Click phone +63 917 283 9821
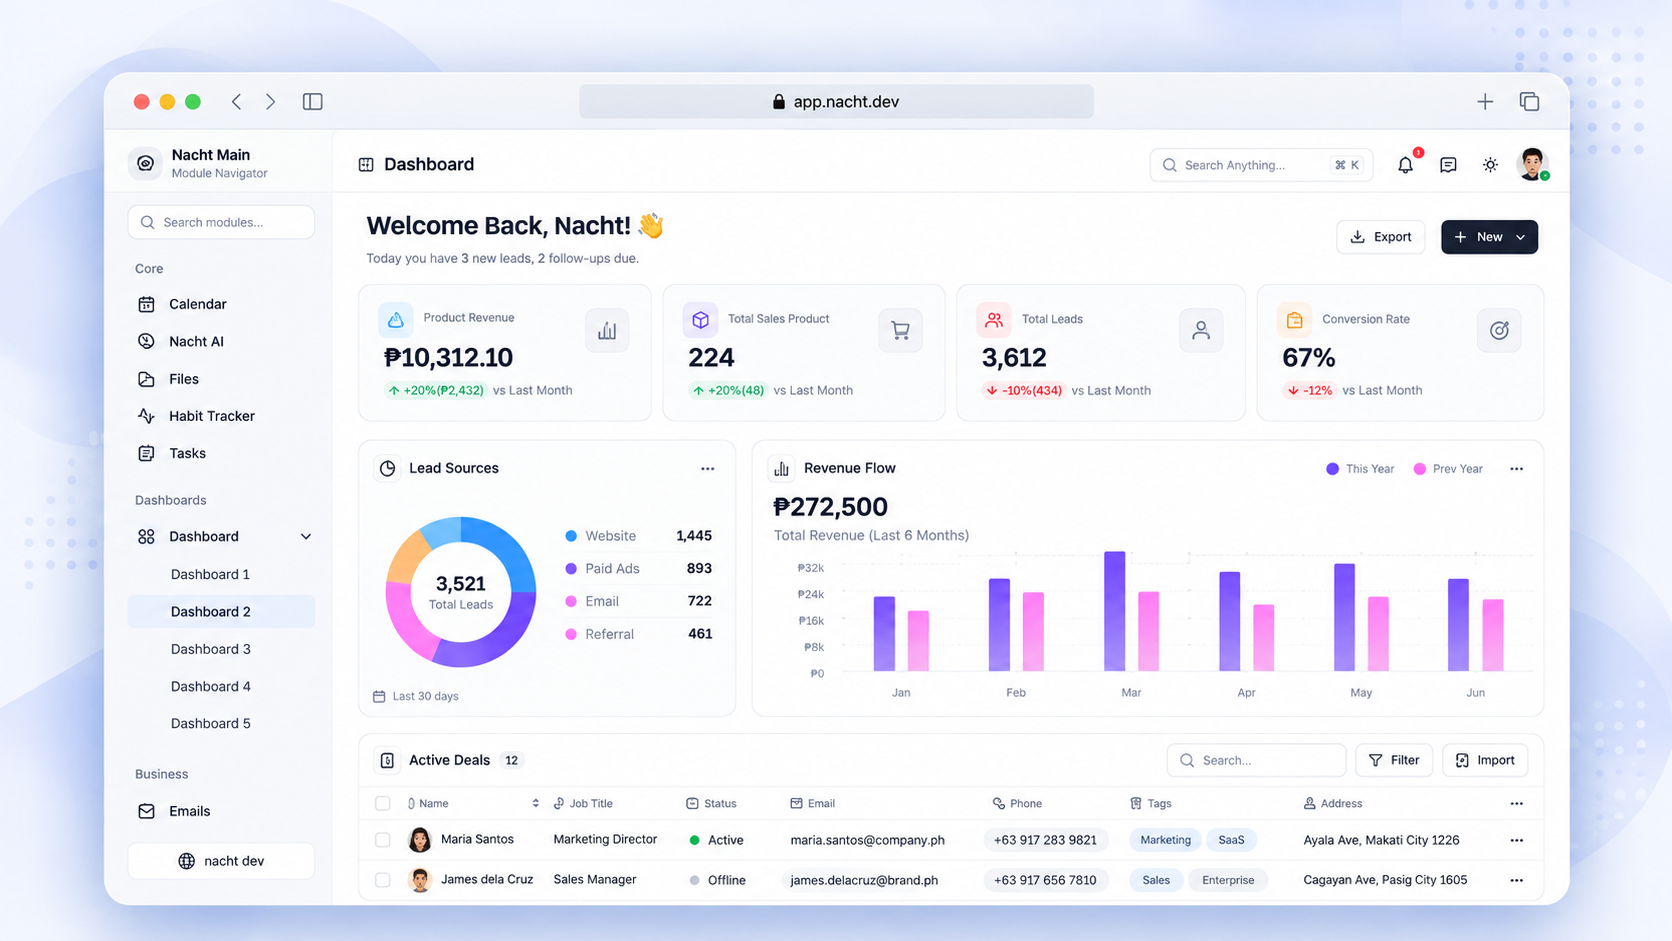The image size is (1672, 941). 1045,840
